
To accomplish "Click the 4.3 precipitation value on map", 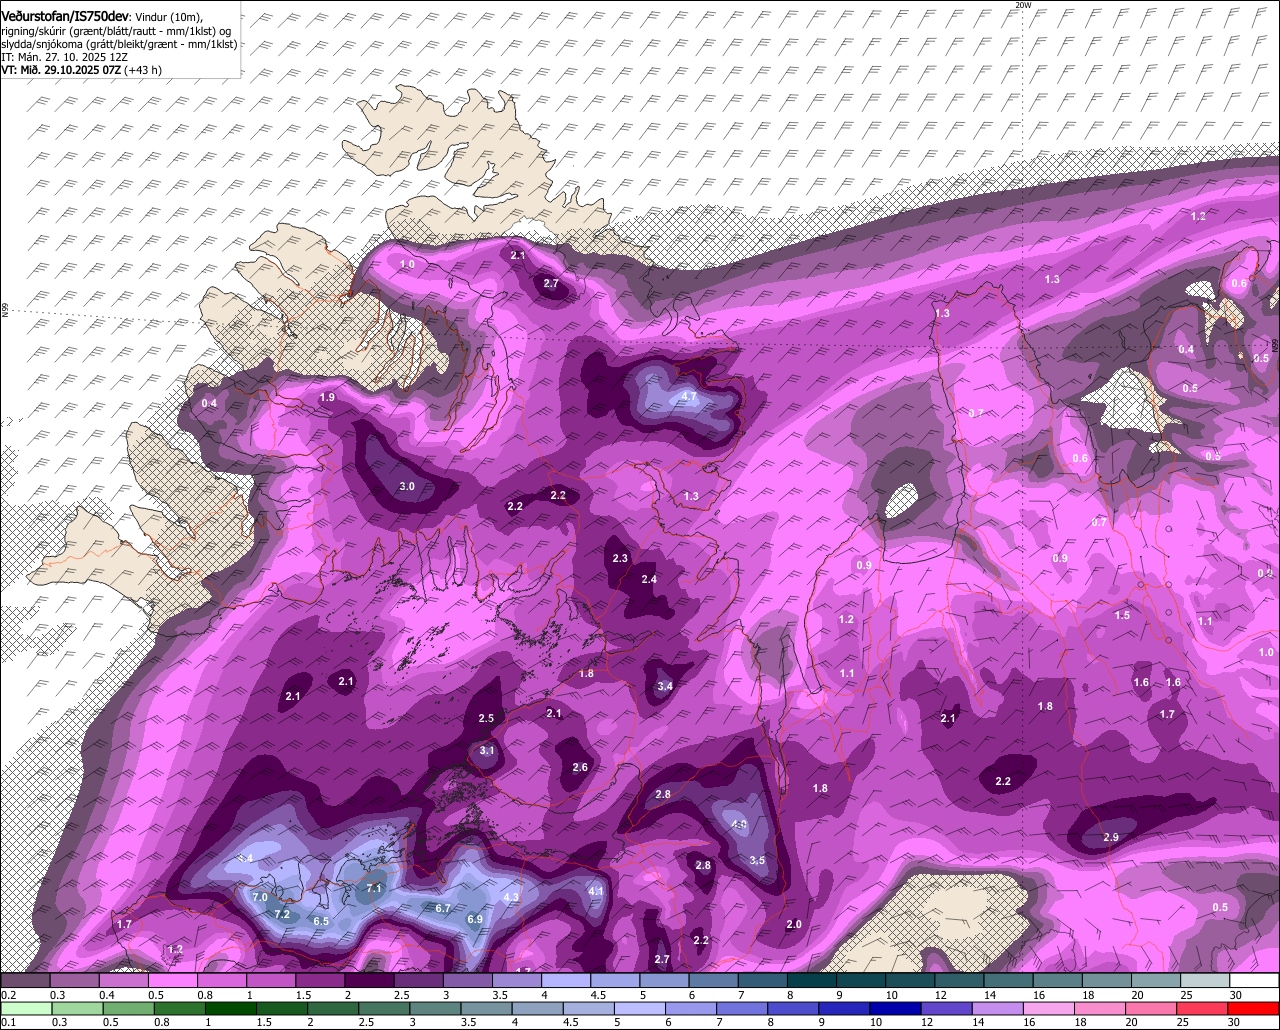I will 511,898.
